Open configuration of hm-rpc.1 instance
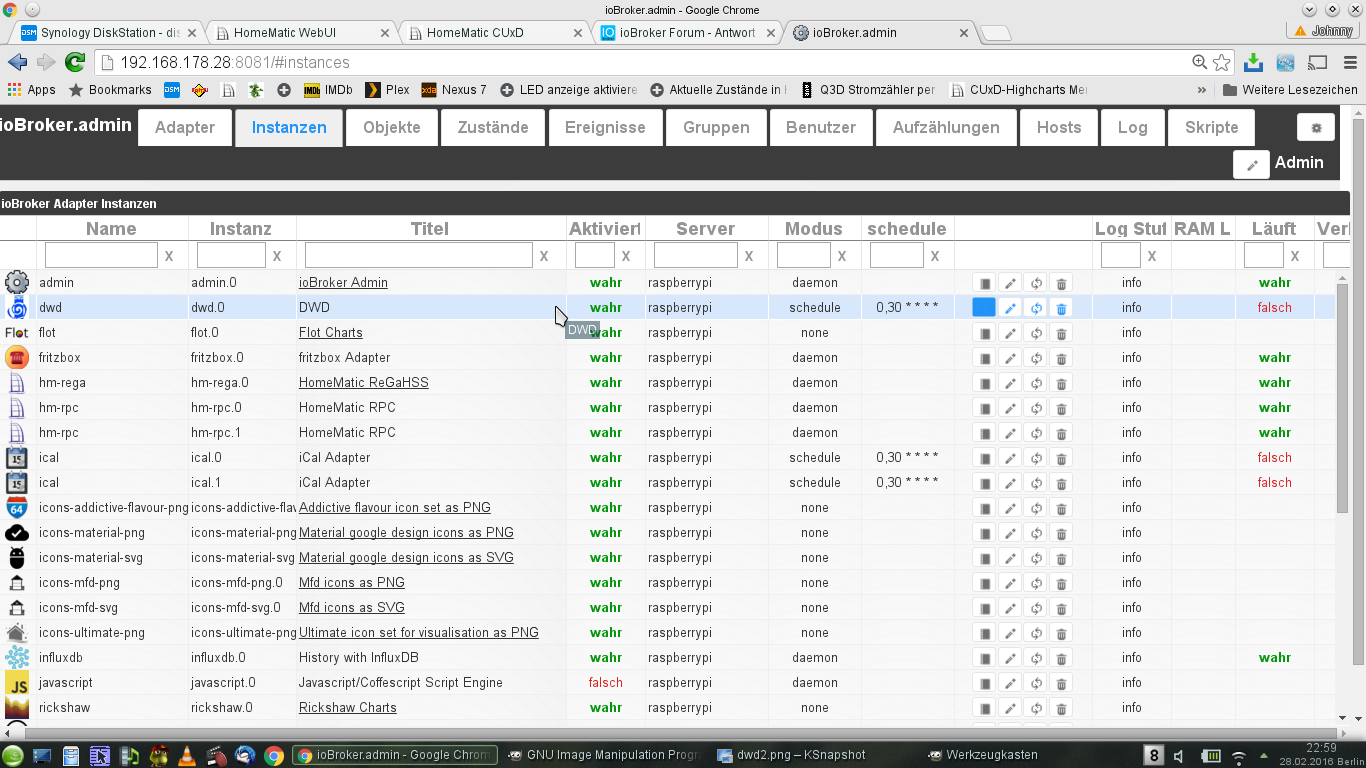This screenshot has width=1366, height=768. tap(984, 433)
